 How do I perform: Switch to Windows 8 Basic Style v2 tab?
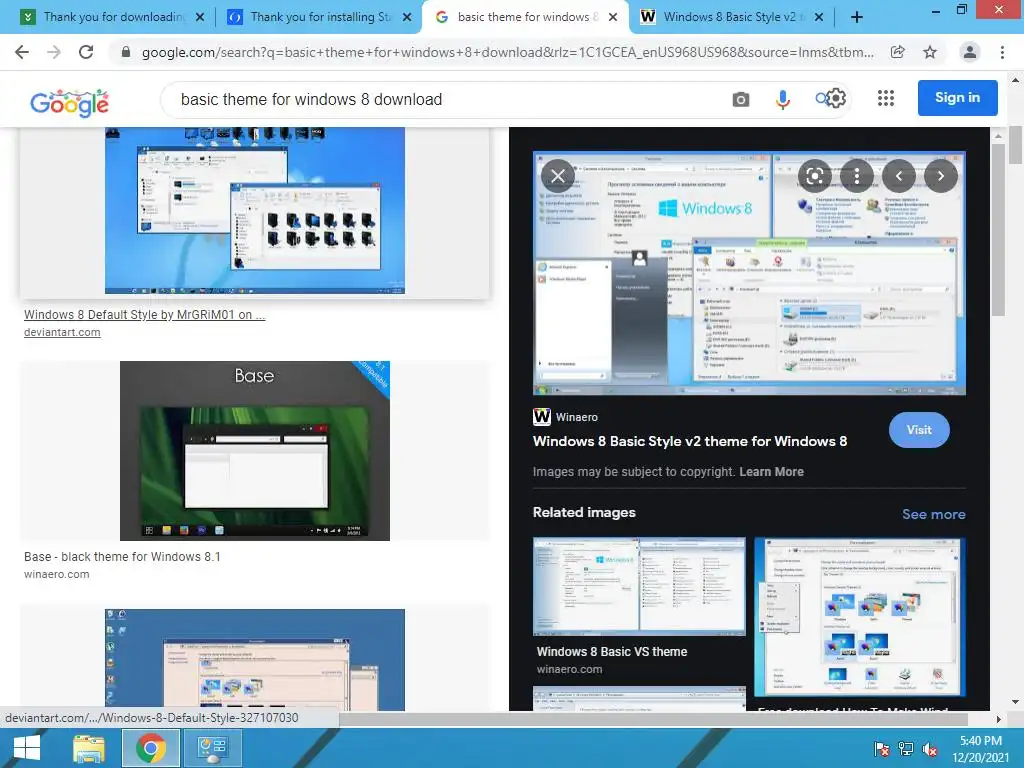tap(731, 17)
